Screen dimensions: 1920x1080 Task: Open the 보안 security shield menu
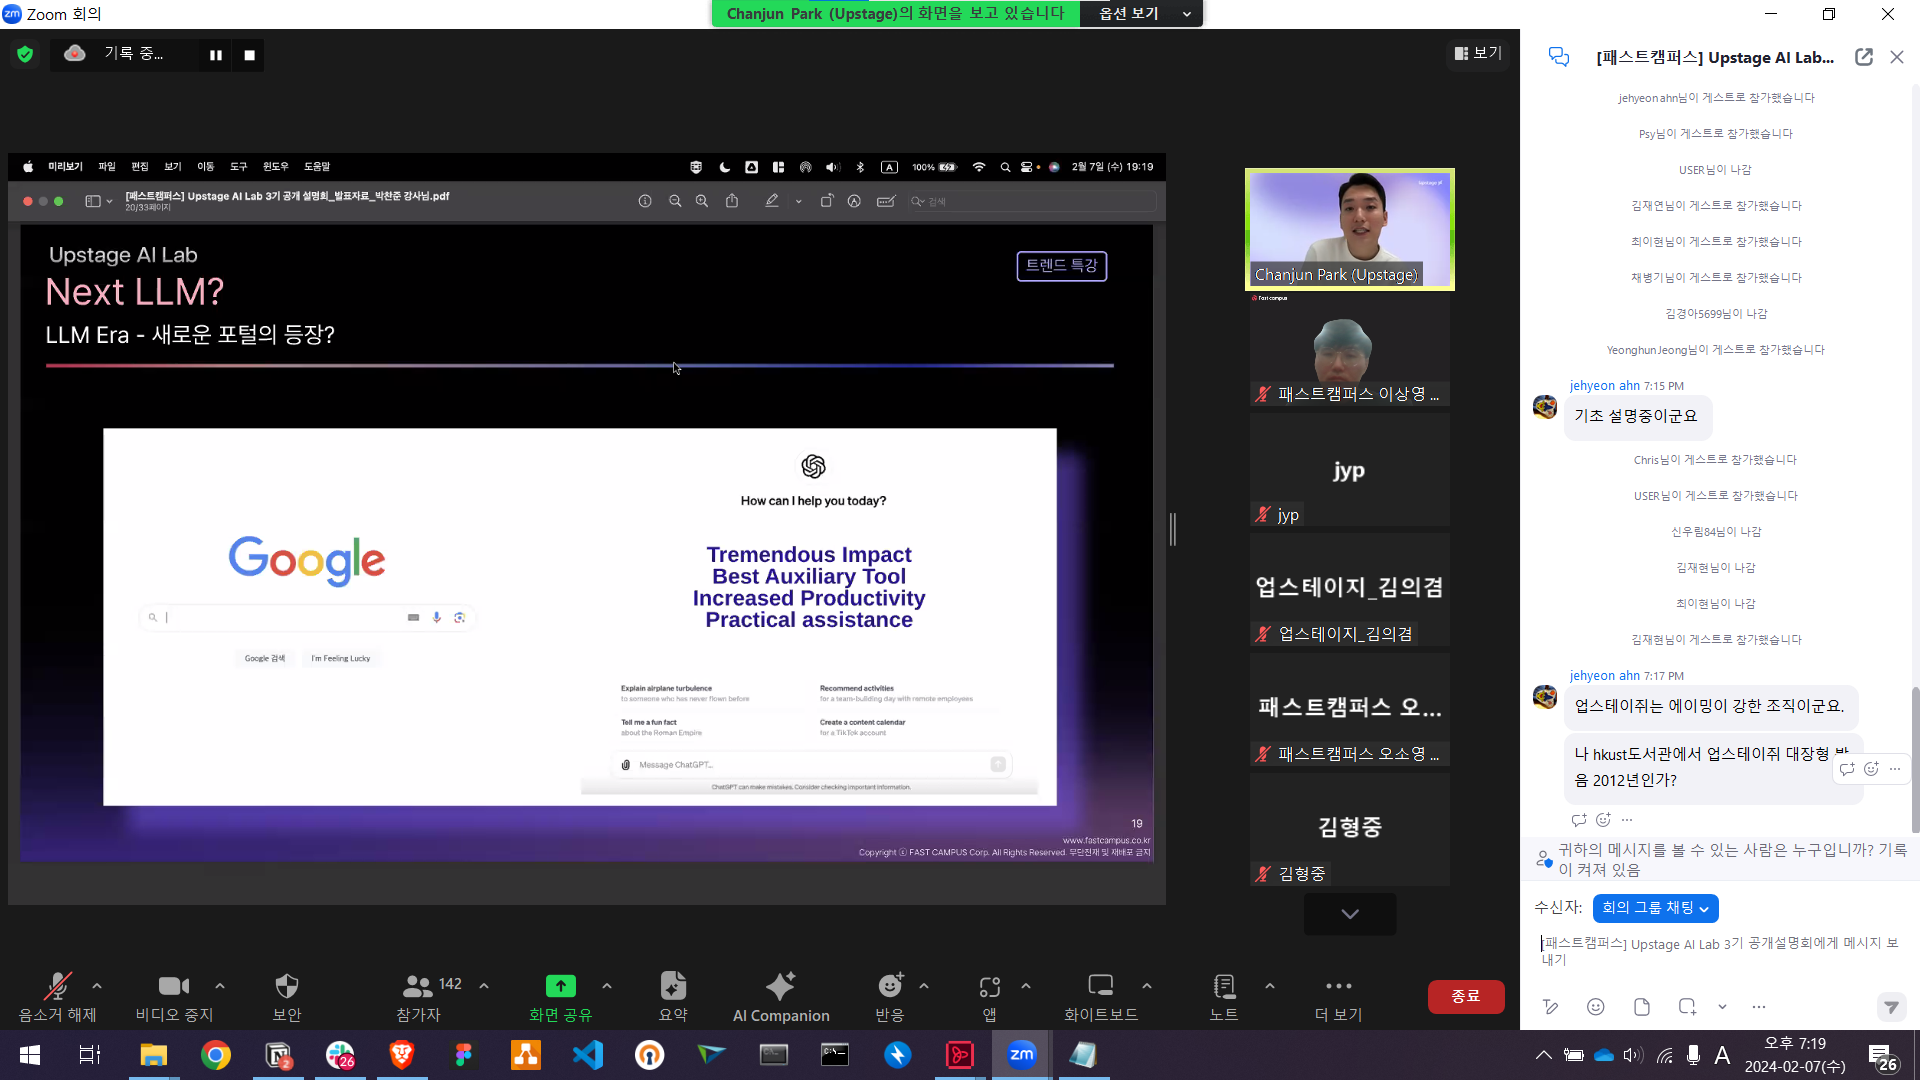point(286,997)
